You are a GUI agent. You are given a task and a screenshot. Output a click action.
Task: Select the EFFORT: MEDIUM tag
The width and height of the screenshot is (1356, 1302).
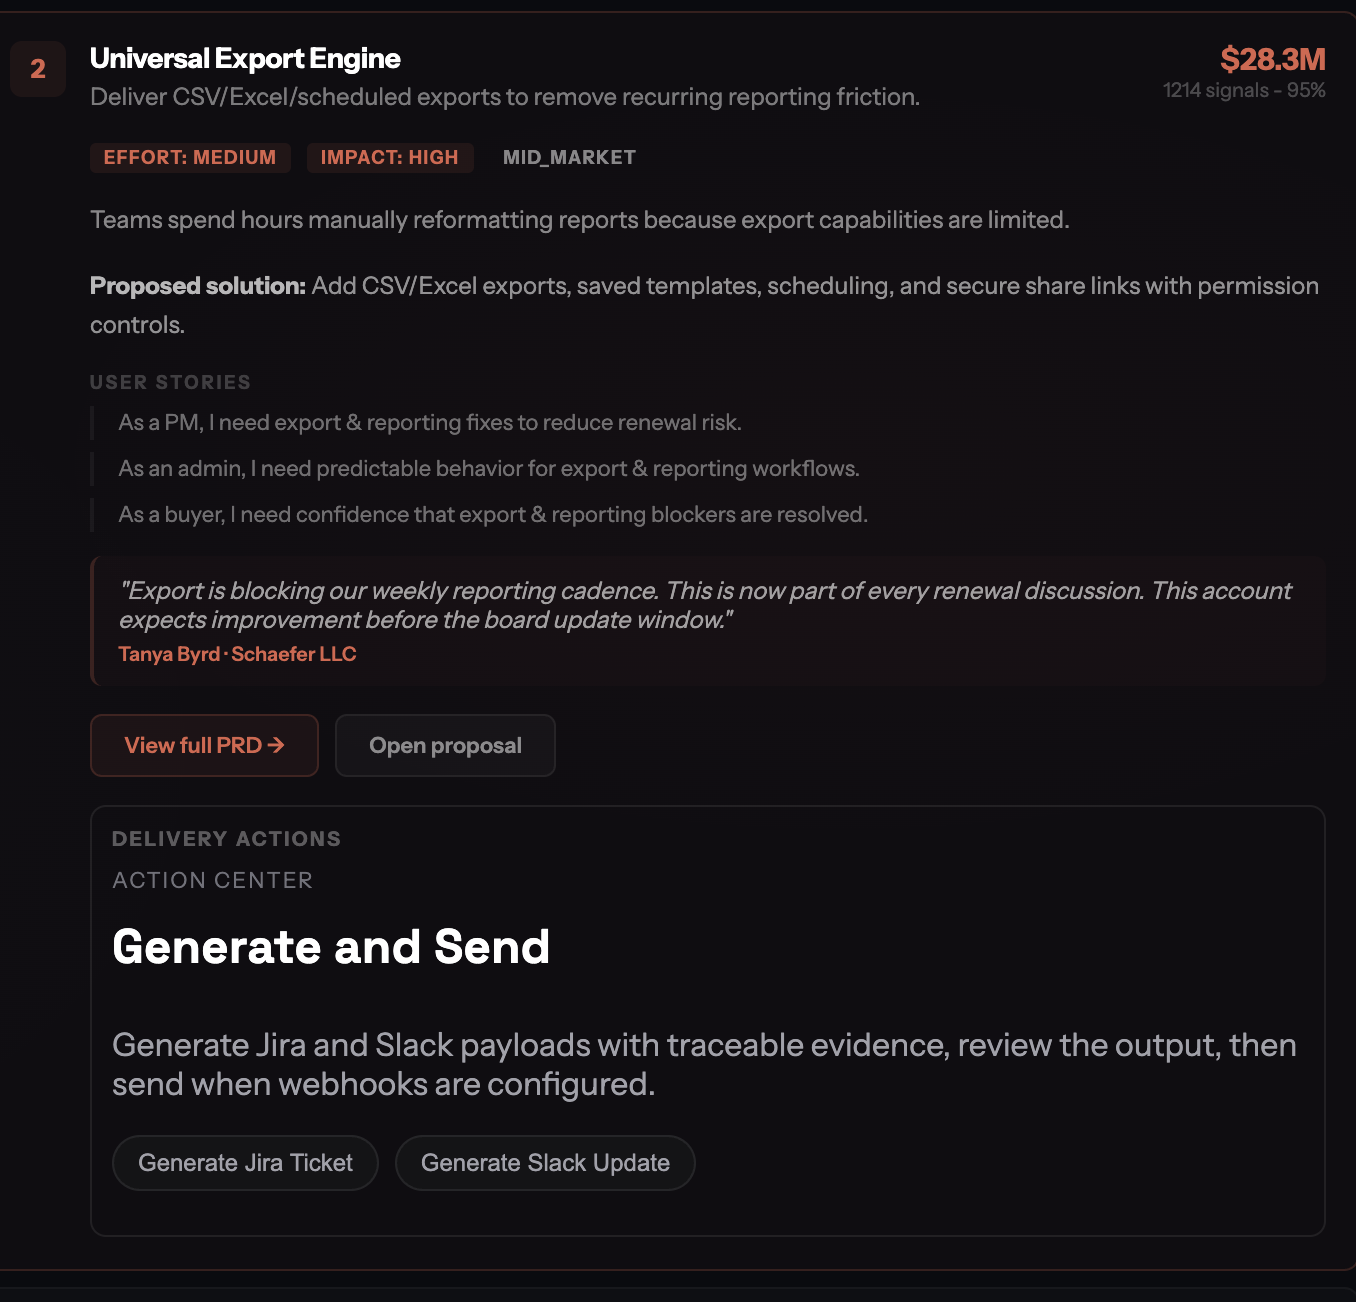click(x=190, y=157)
